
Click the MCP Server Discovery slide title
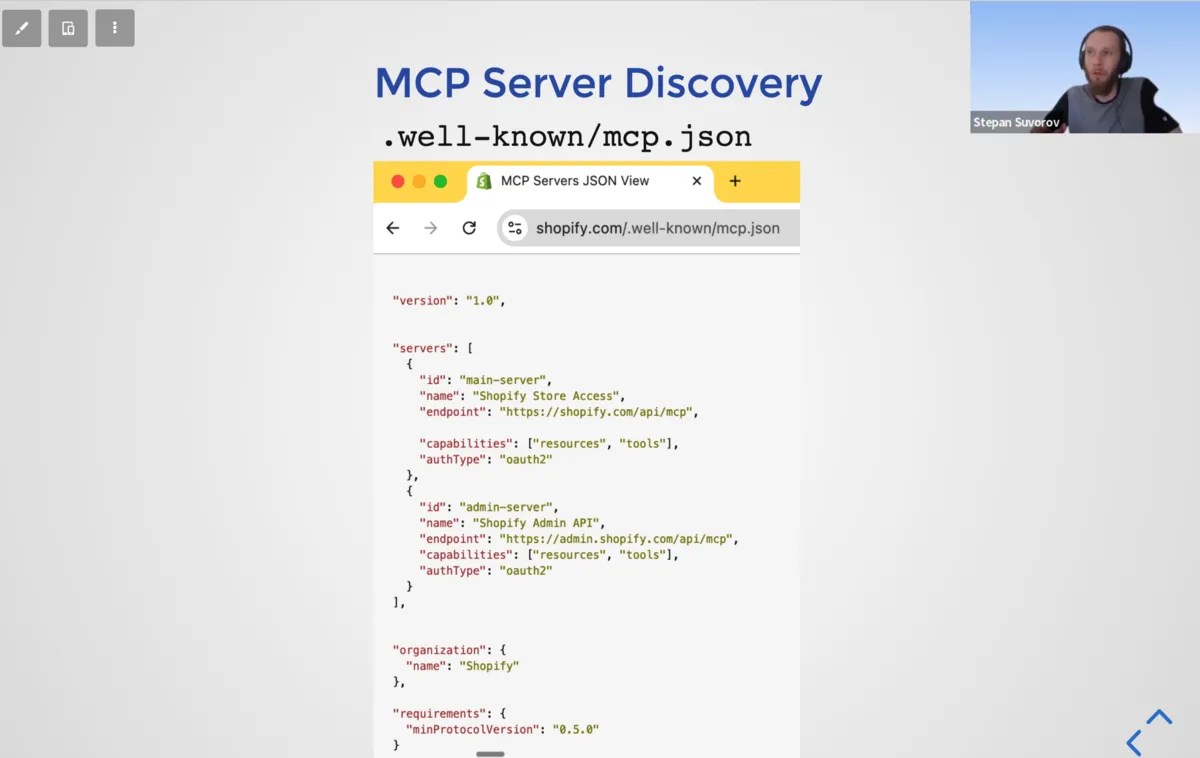point(598,83)
